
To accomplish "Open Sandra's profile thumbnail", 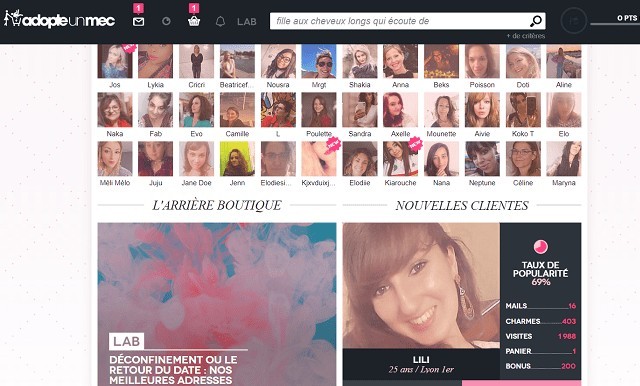I will coord(360,110).
